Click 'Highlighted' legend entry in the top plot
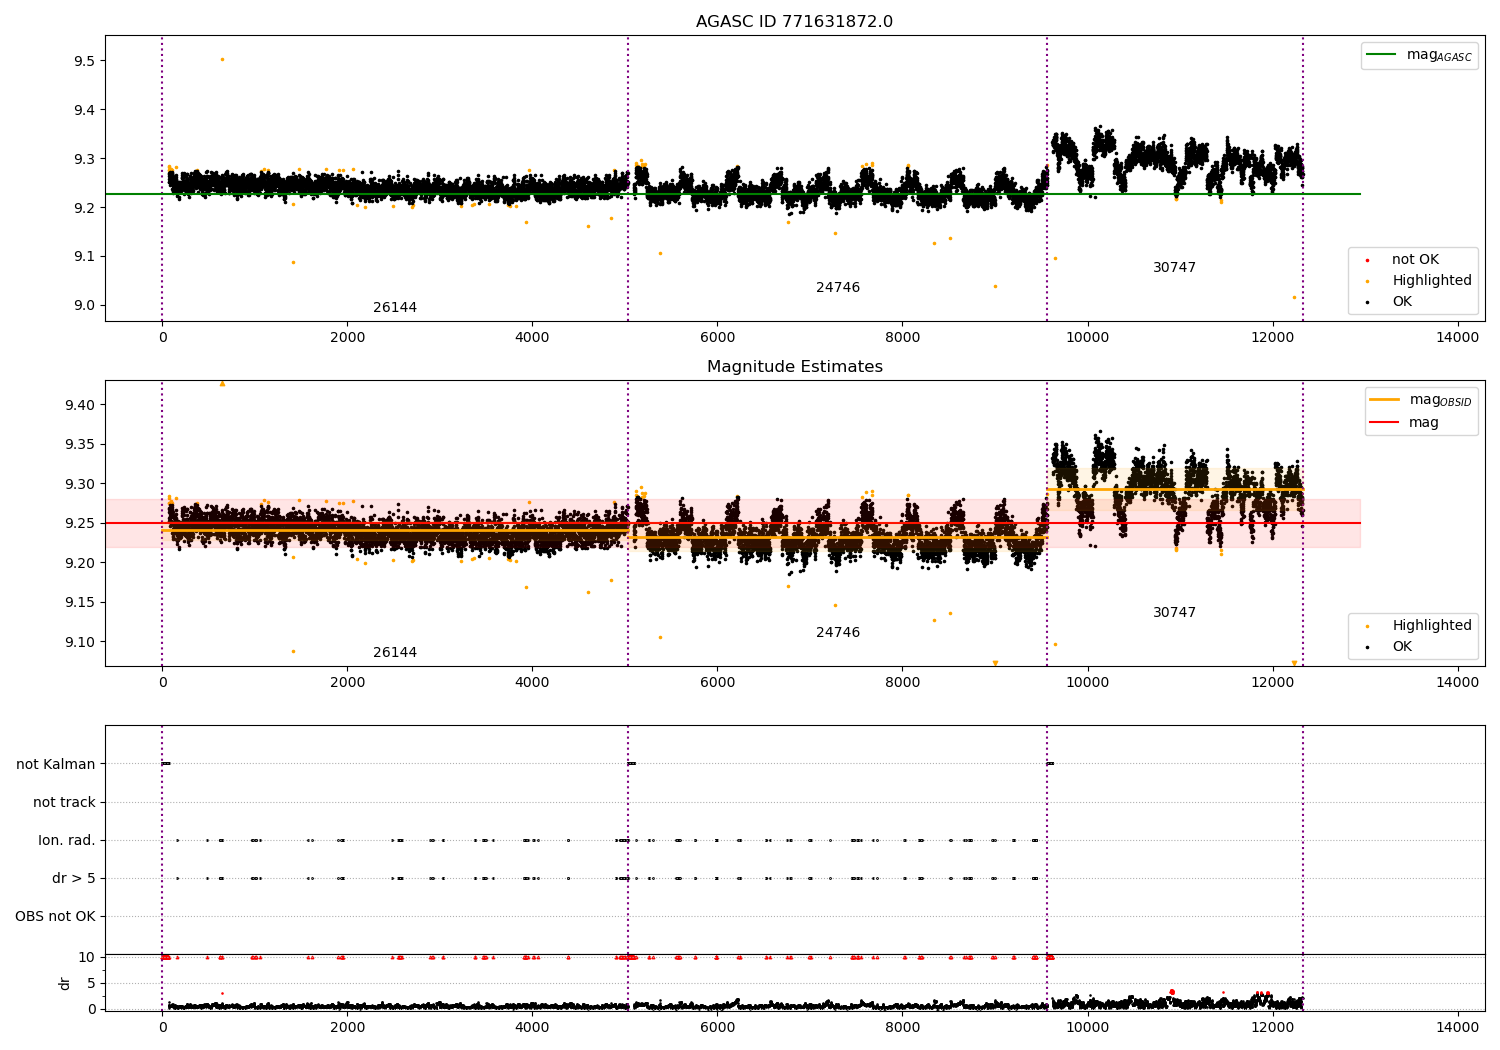 (x=1417, y=281)
